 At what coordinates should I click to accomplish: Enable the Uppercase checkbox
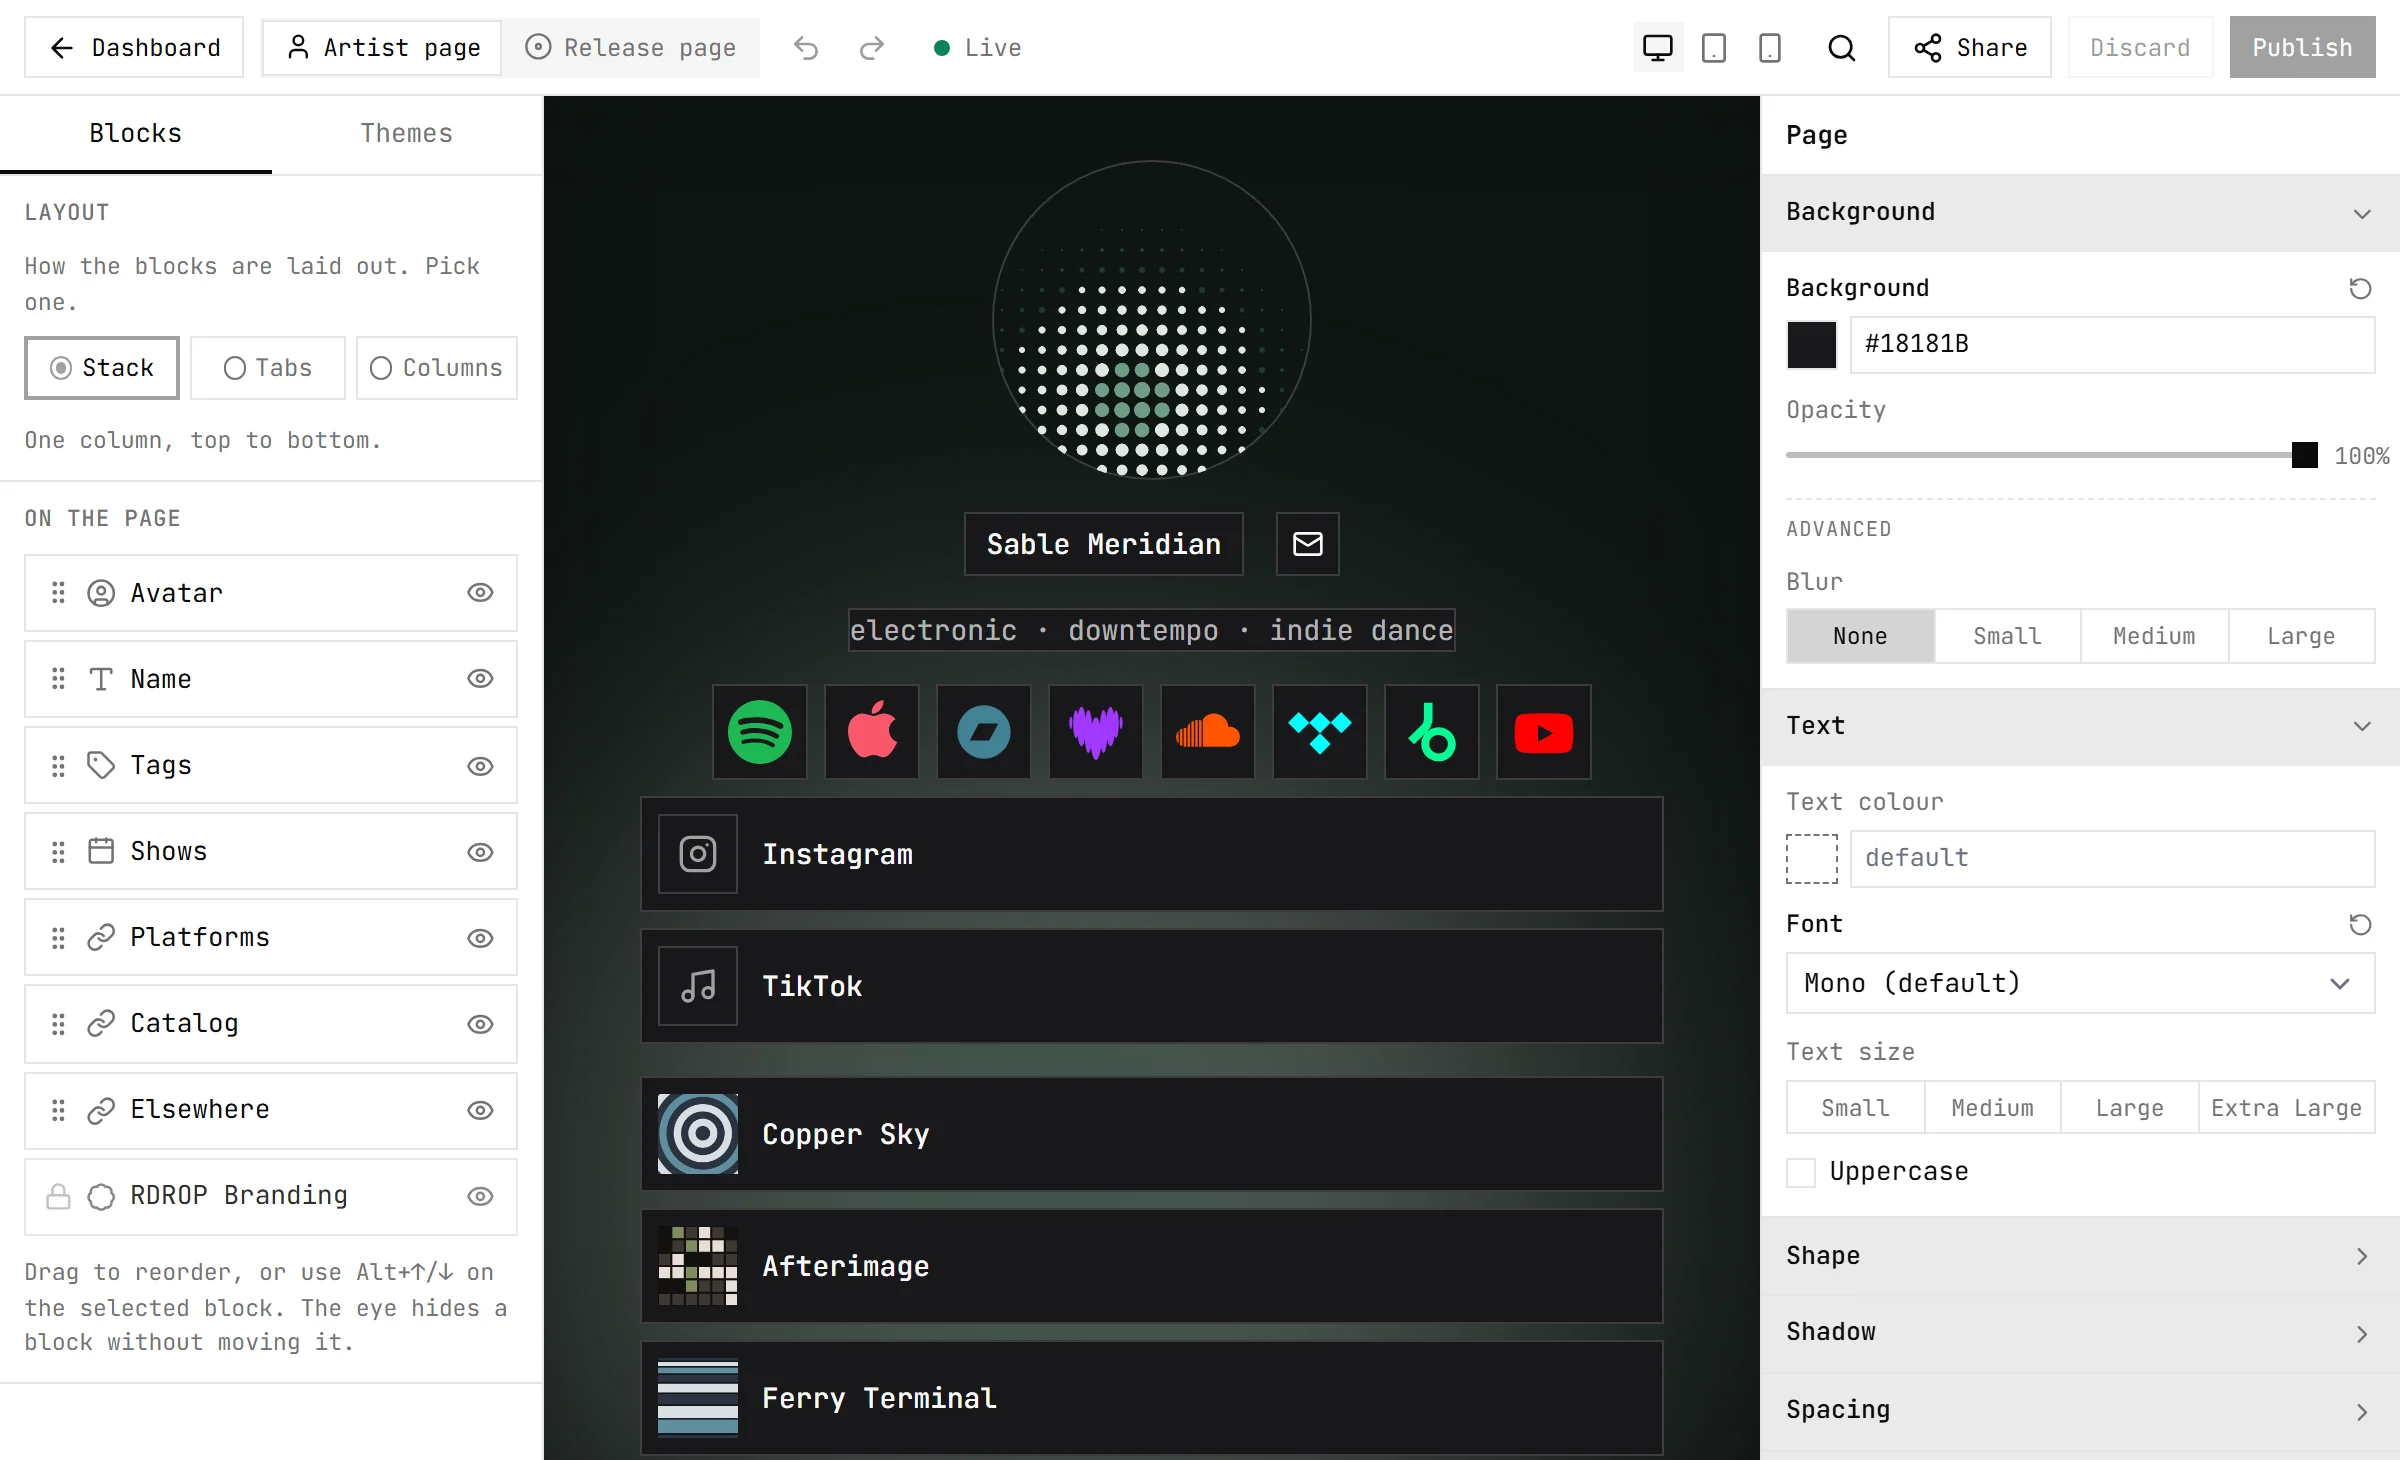click(x=1801, y=1172)
